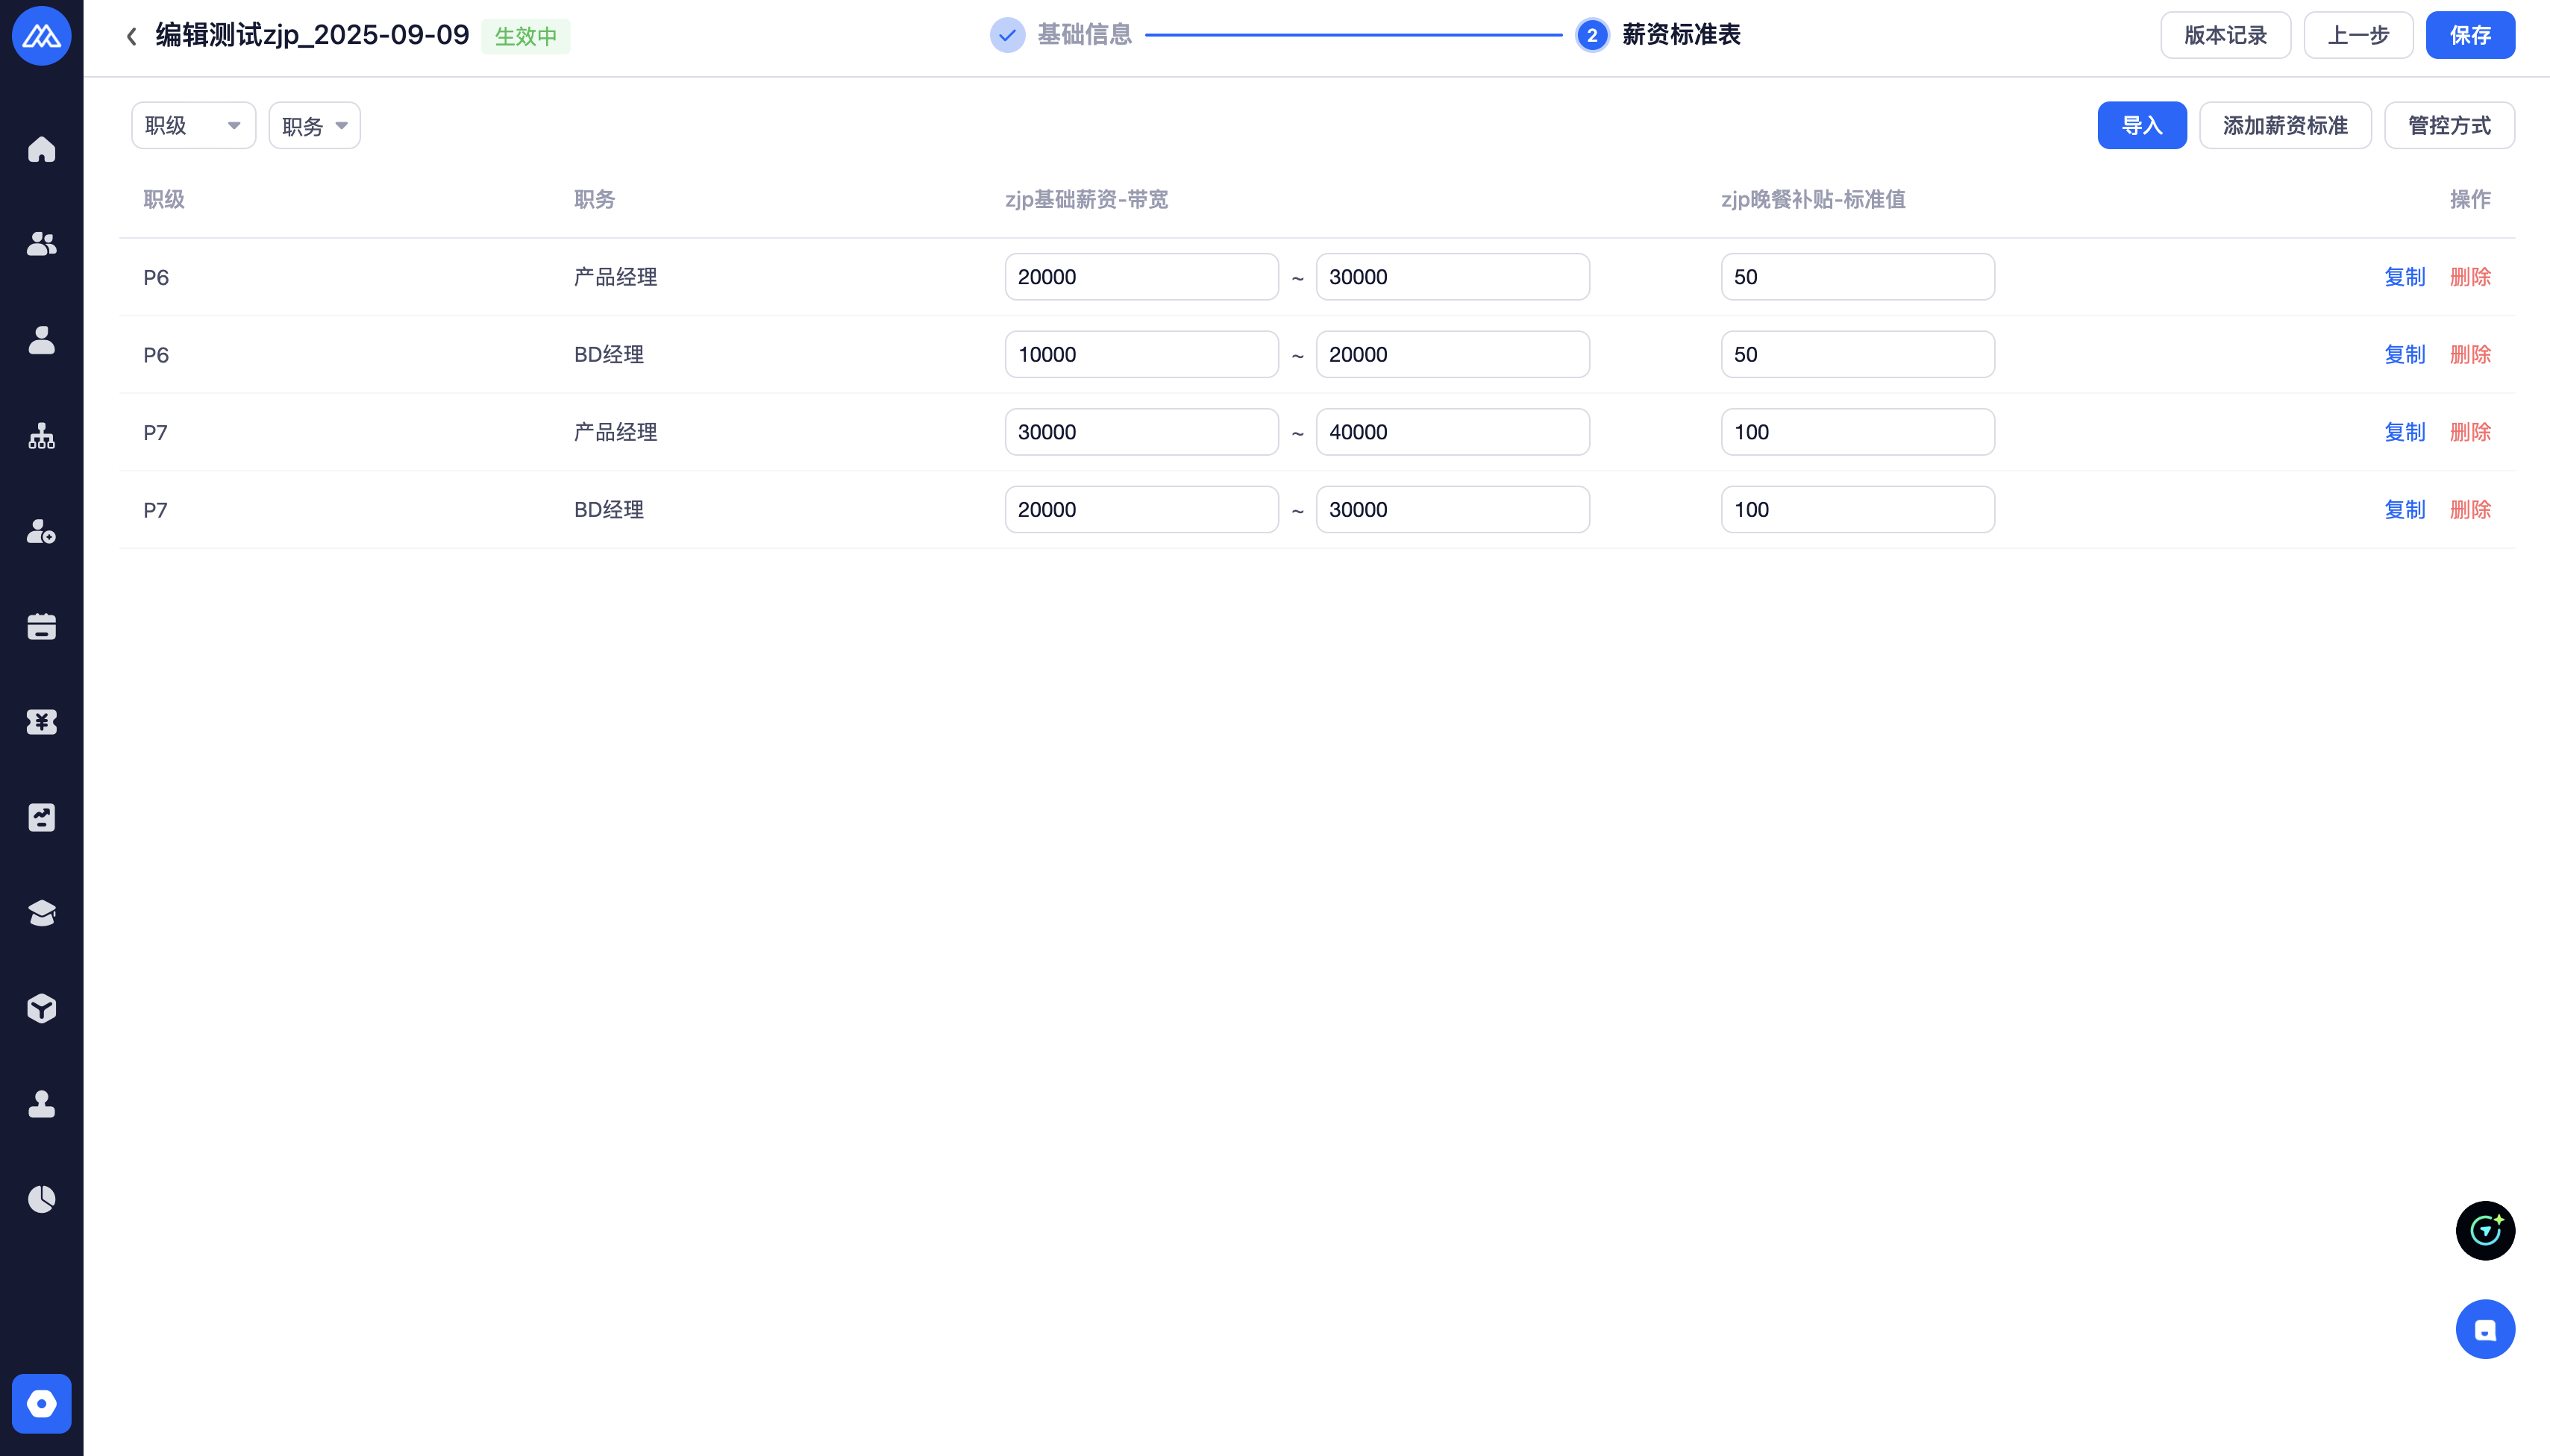This screenshot has width=2550, height=1456.
Task: Copy the P6 产品经理 row
Action: (2405, 277)
